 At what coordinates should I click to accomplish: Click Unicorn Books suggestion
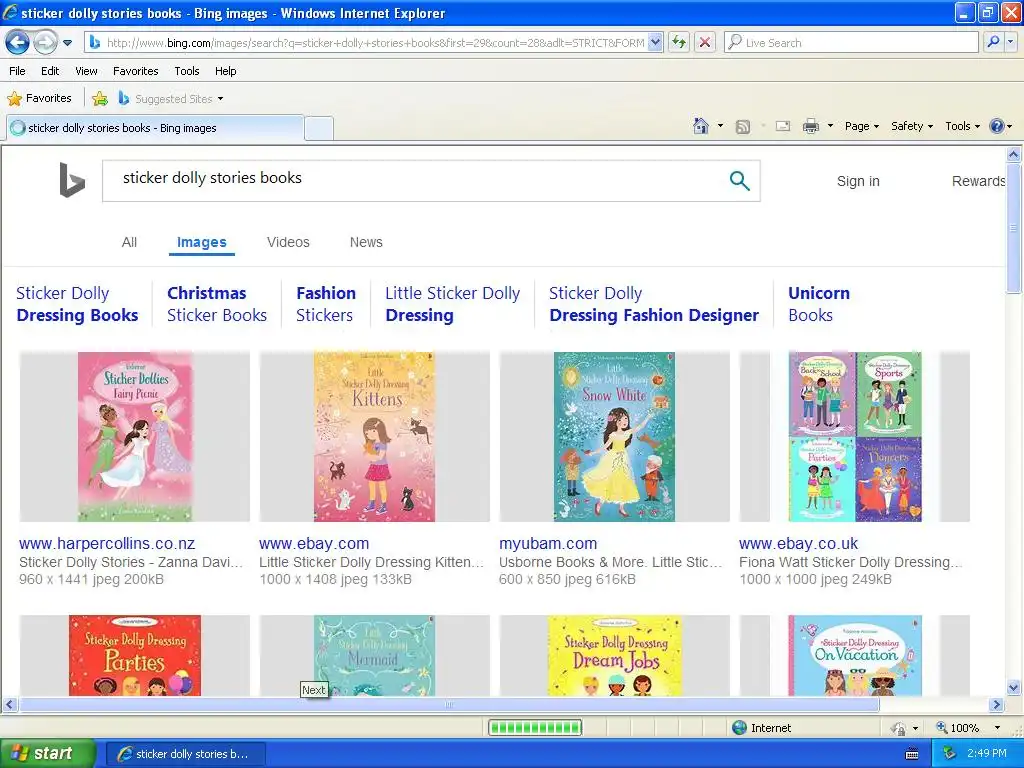point(819,304)
